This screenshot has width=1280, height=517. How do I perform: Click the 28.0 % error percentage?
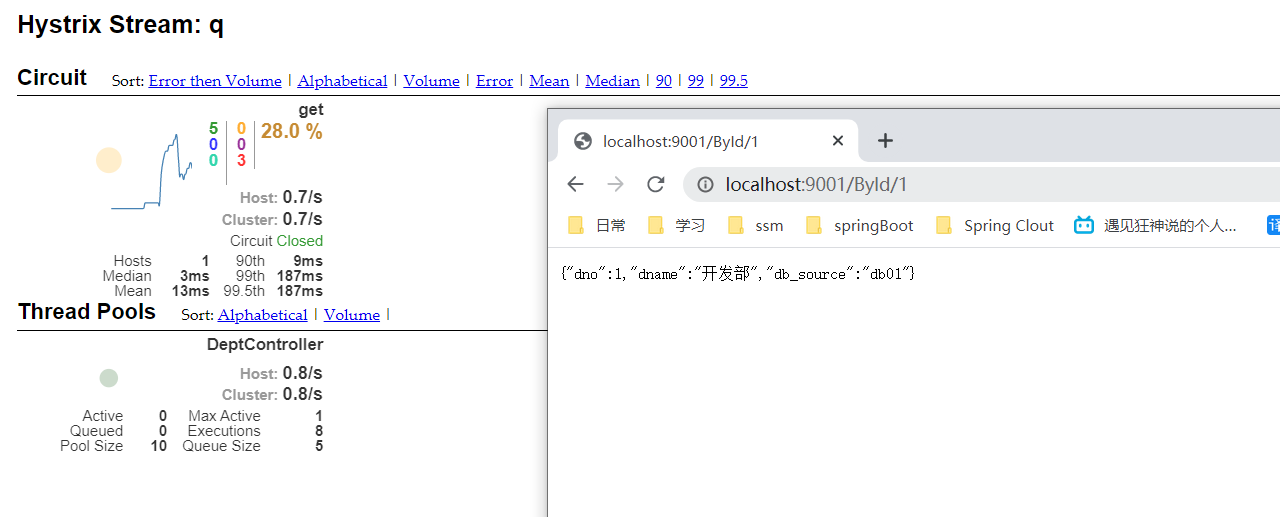click(292, 131)
